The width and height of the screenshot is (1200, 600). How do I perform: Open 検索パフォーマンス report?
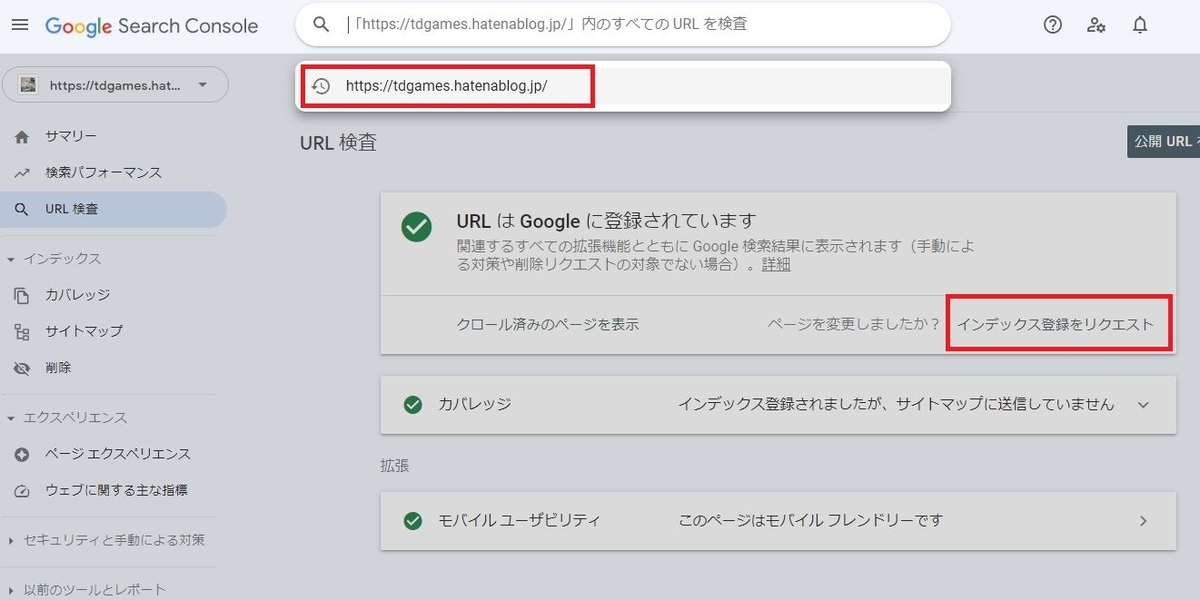click(x=103, y=173)
